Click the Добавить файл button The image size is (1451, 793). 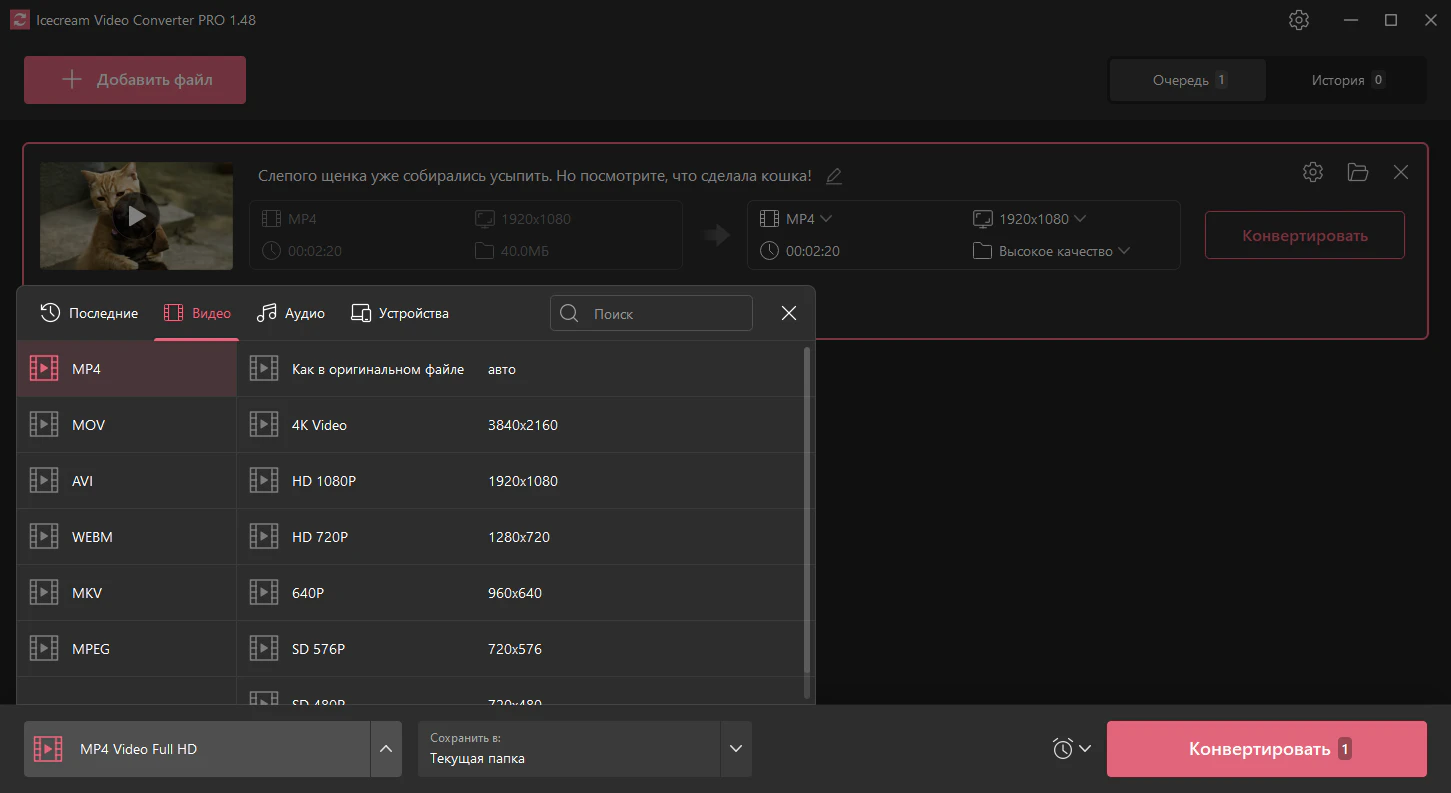[x=135, y=80]
